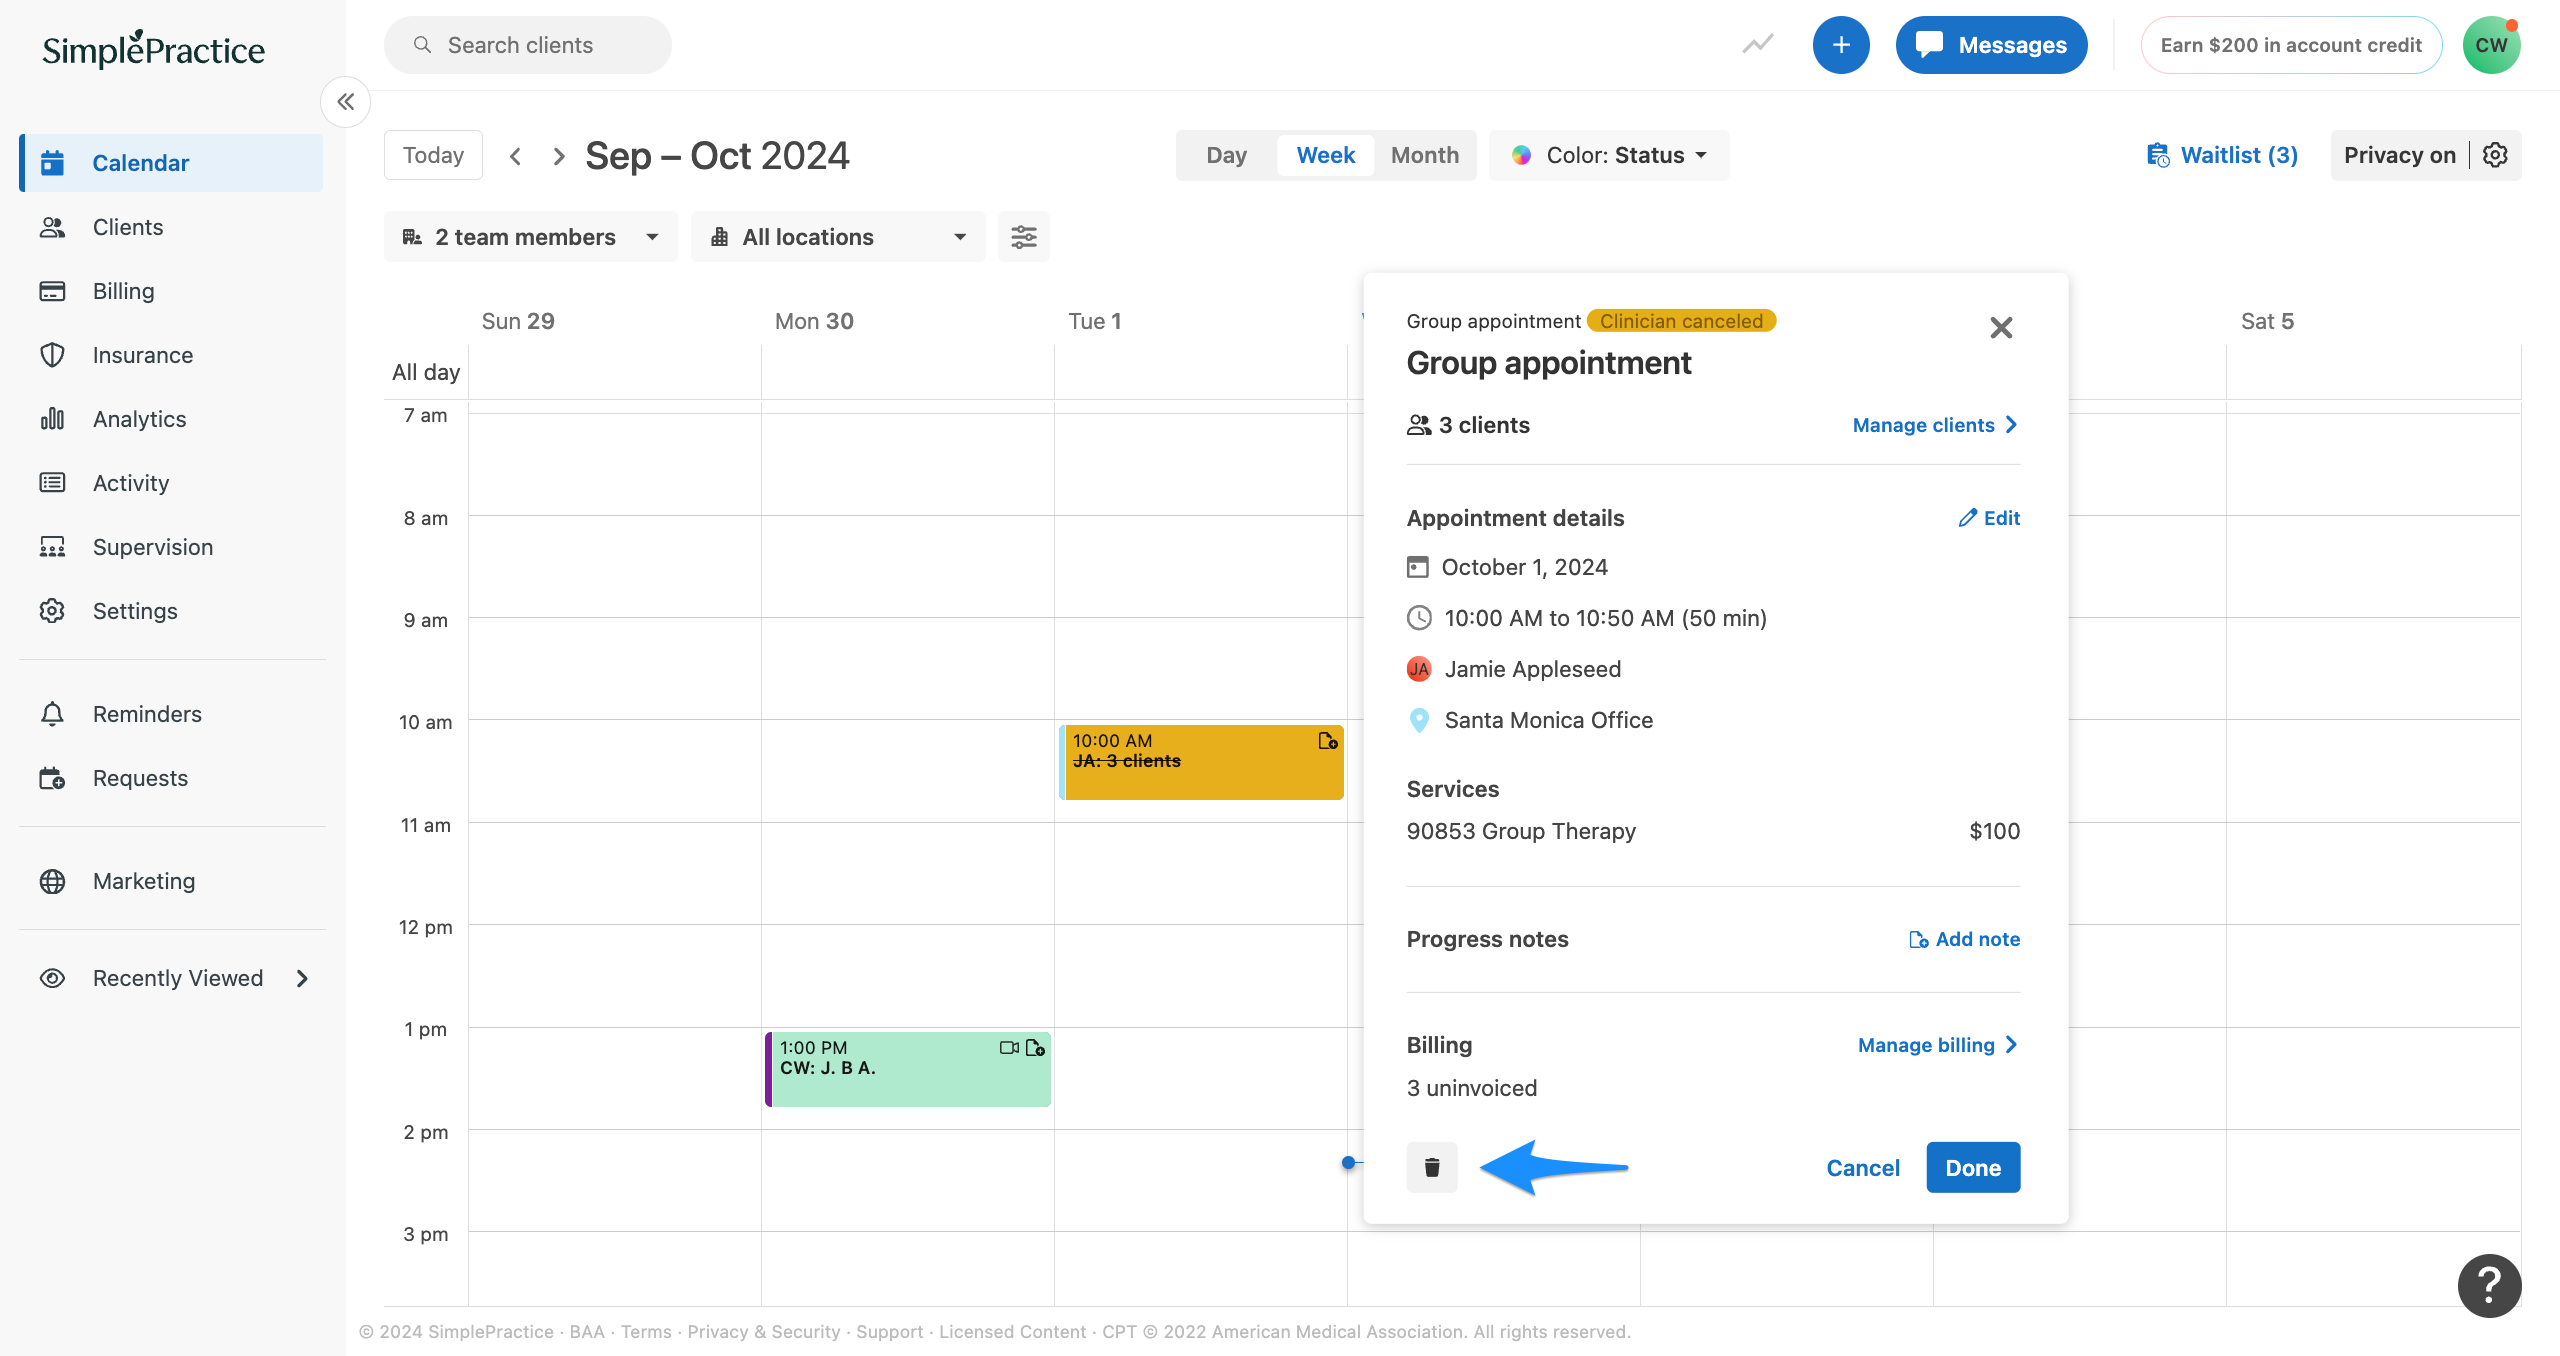Image resolution: width=2560 pixels, height=1356 pixels.
Task: Open Reminders in sidebar
Action: pos(171,714)
